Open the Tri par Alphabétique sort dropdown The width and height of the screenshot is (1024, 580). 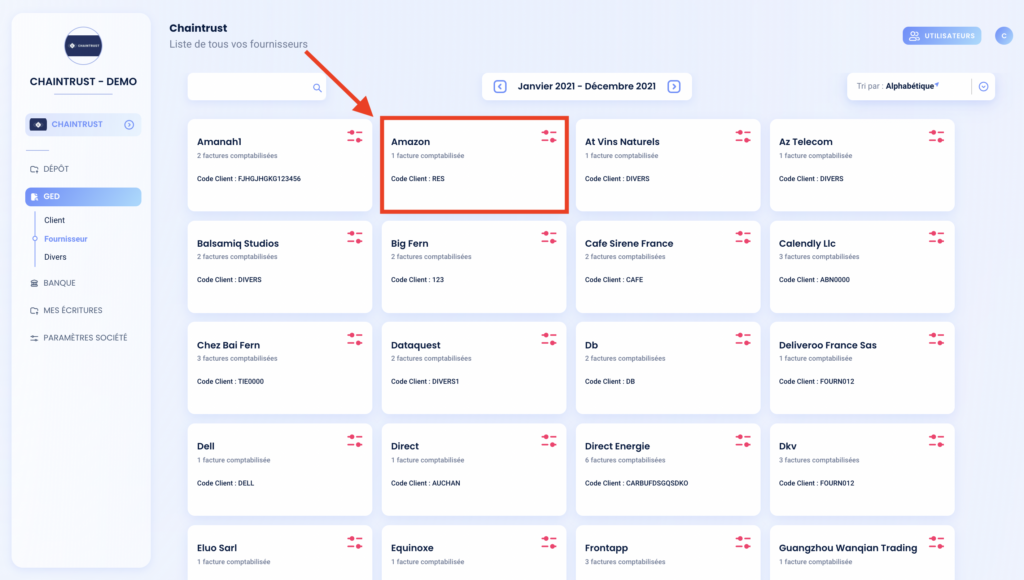point(921,86)
